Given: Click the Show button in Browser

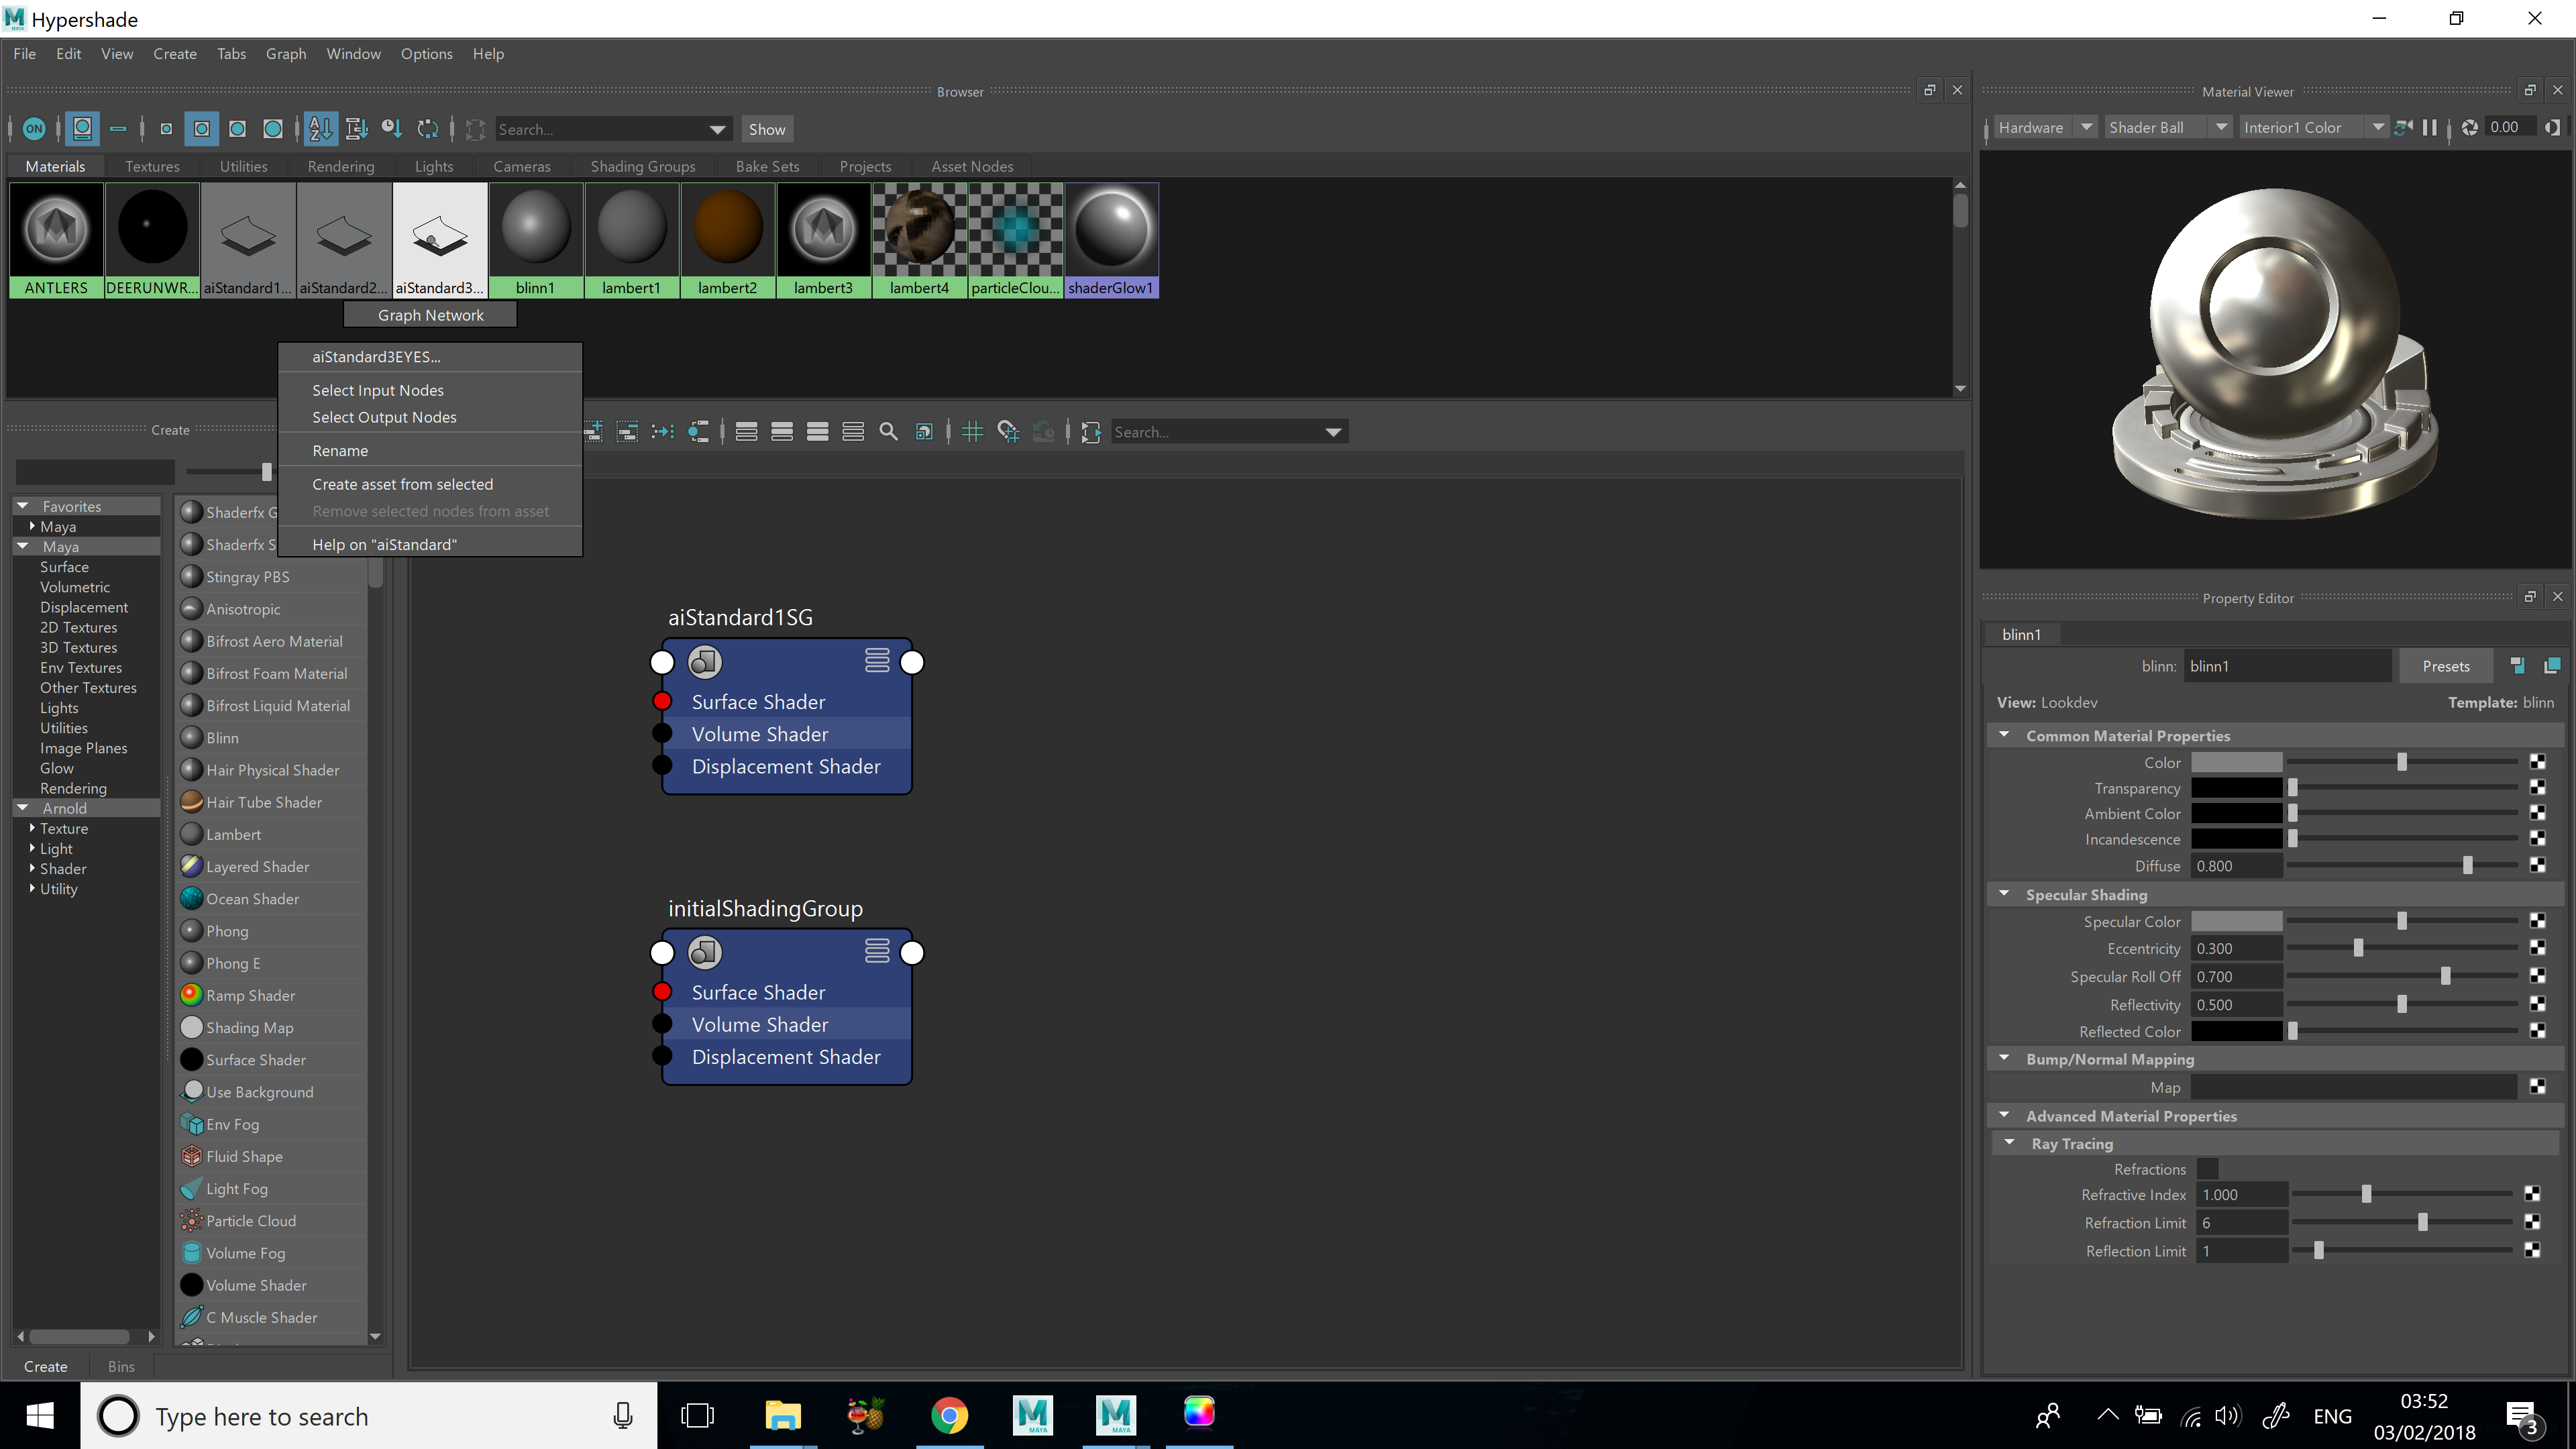Looking at the screenshot, I should point(766,129).
